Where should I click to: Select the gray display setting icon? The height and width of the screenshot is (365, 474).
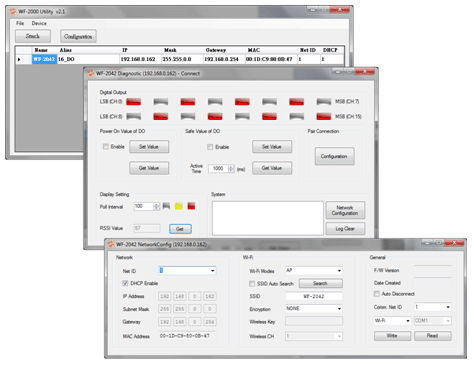coord(166,206)
